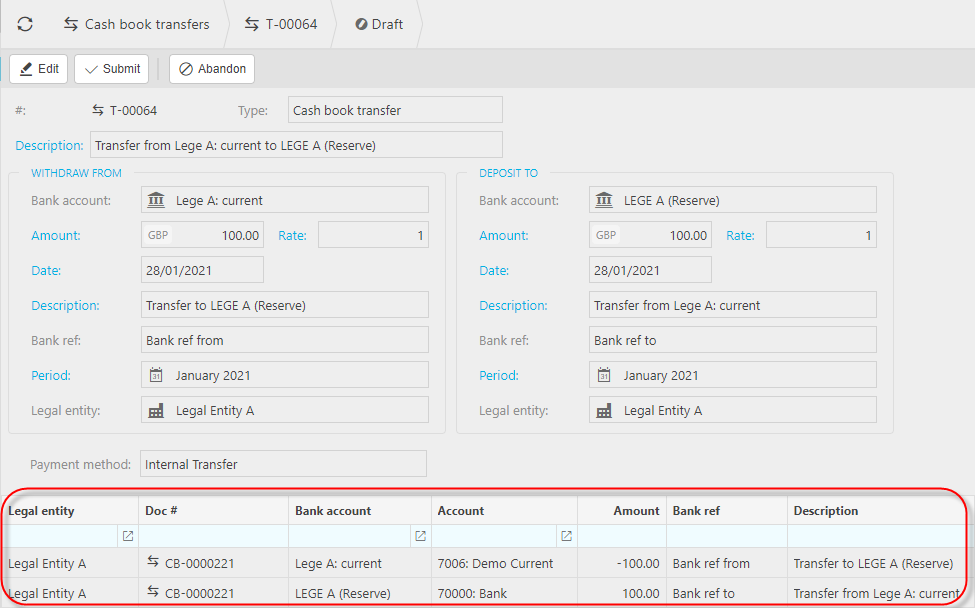Viewport: 975px width, 608px height.
Task: Abandon the draft transfer
Action: (212, 68)
